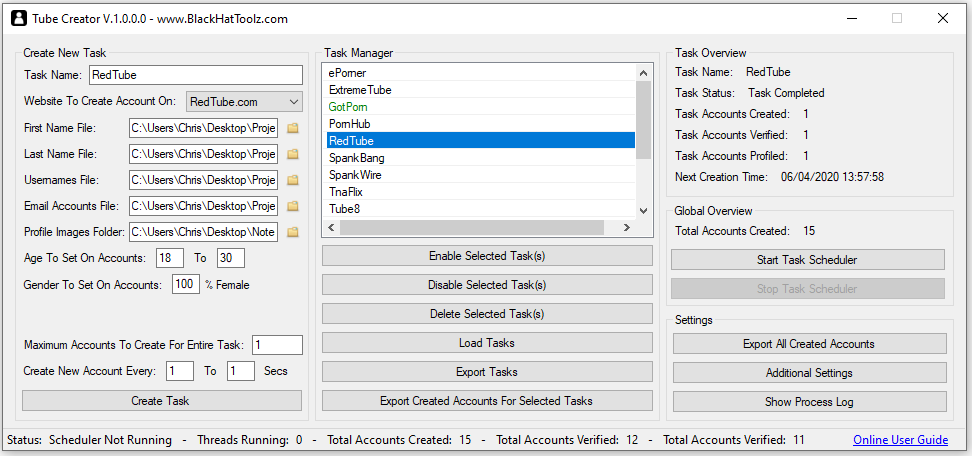This screenshot has width=972, height=456.
Task: Click browse icon for Email Accounts File
Action: pyautogui.click(x=293, y=206)
